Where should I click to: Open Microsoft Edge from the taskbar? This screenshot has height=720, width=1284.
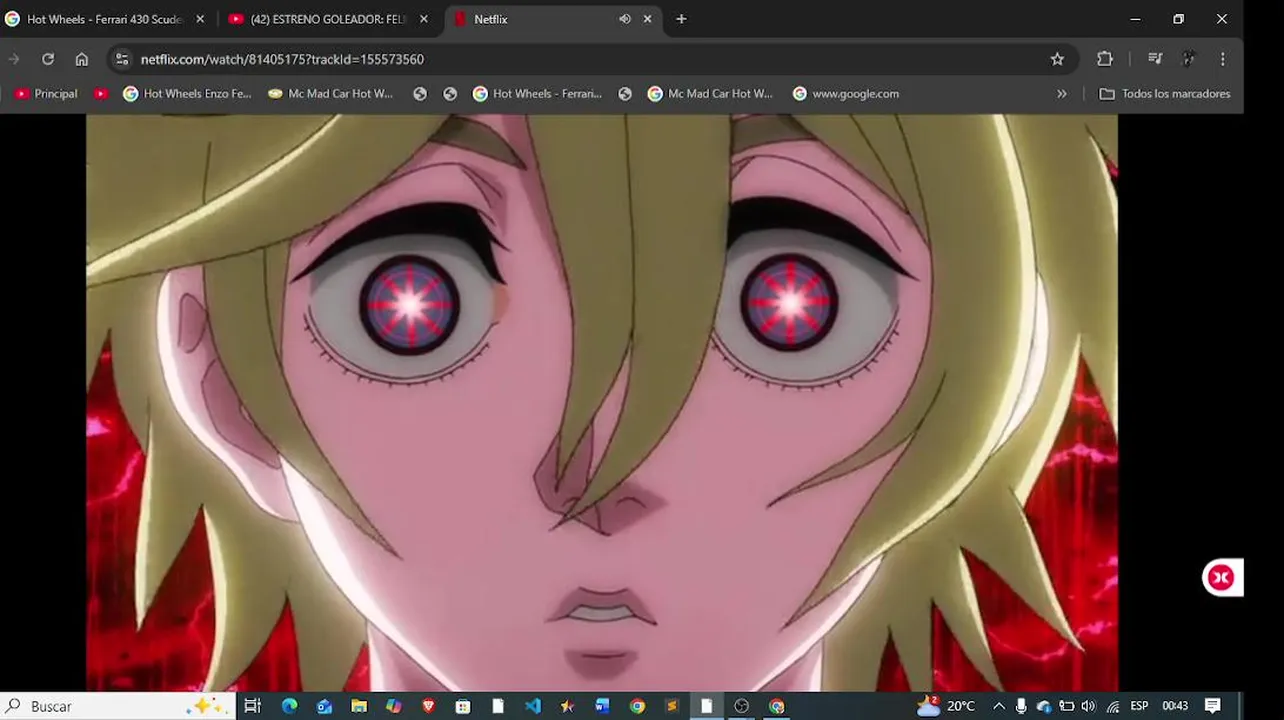tap(289, 706)
